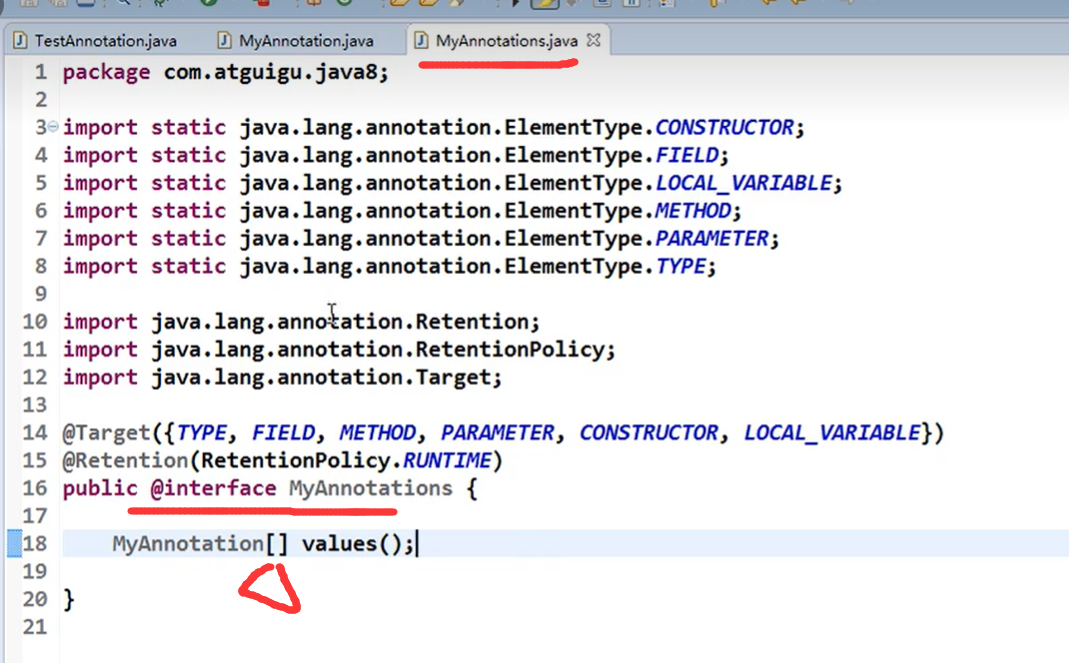Image resolution: width=1069 pixels, height=663 pixels.
Task: Click TYPE in the line 8 import
Action: [x=680, y=266]
